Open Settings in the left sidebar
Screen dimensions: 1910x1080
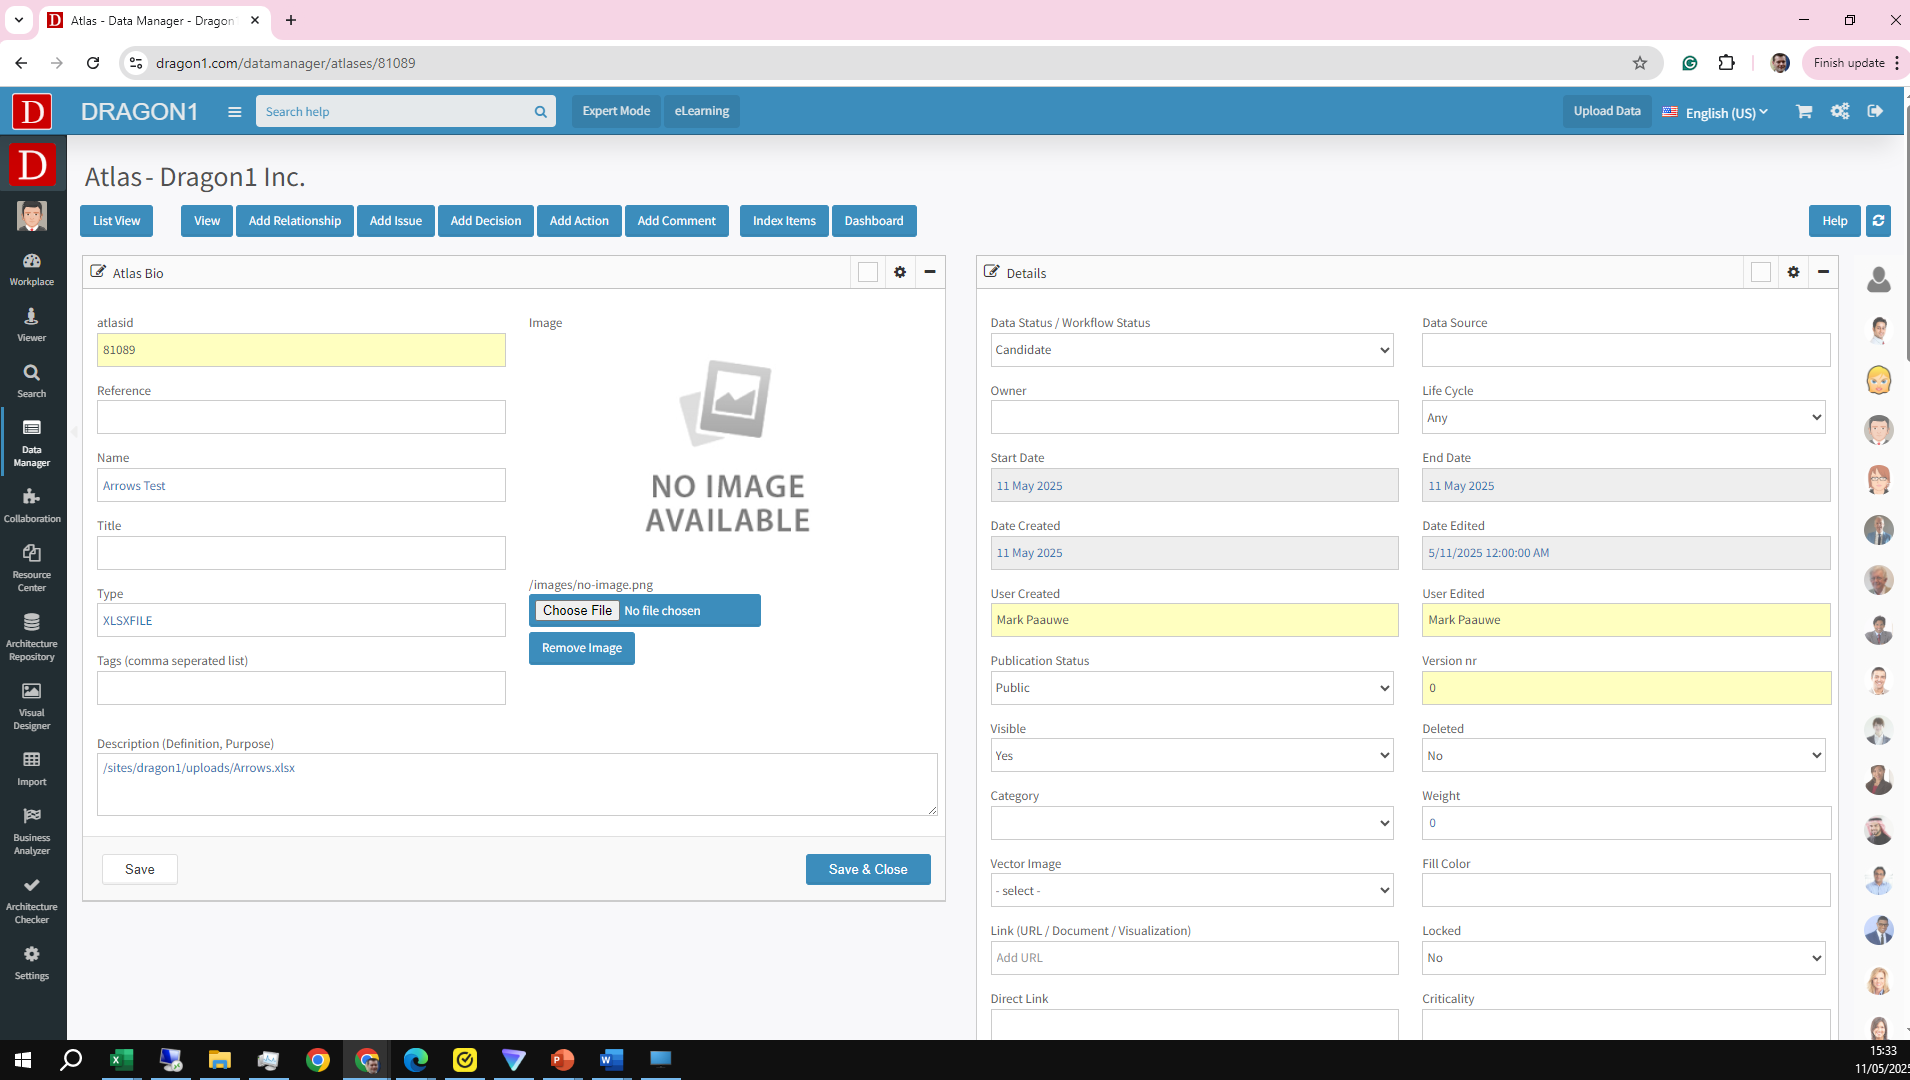coord(32,963)
